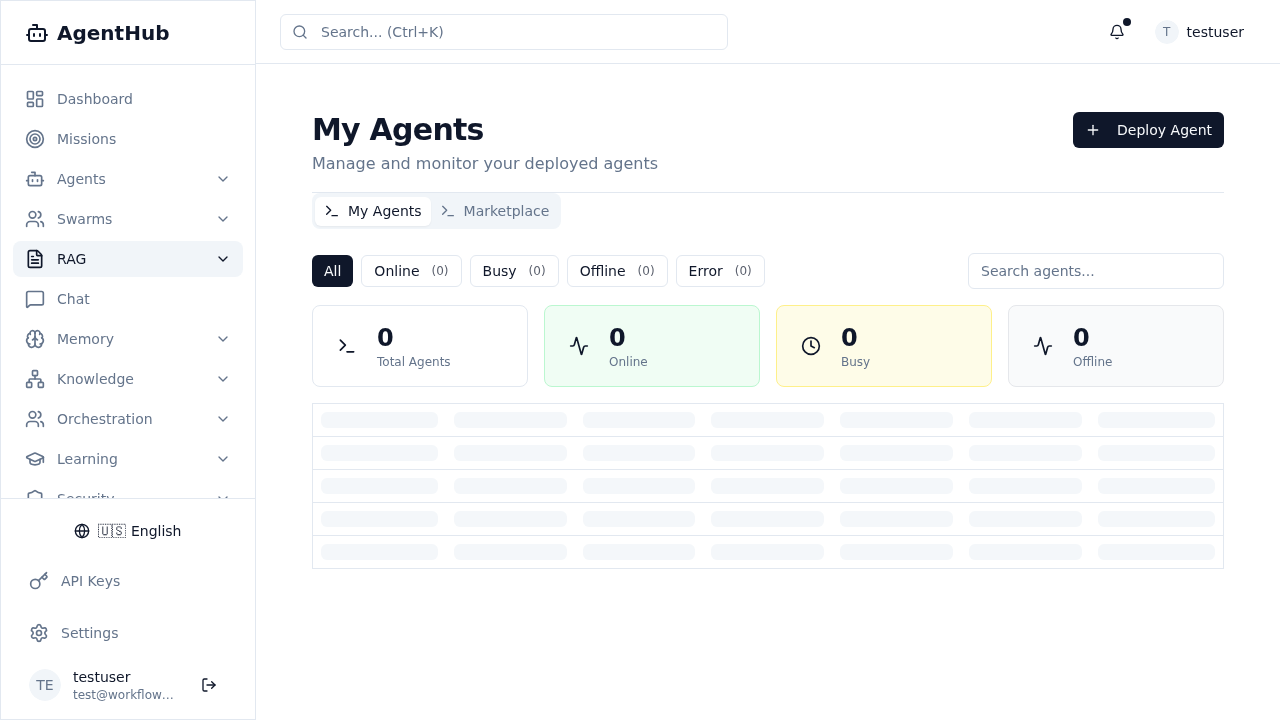
Task: Click the Deploy Agent button
Action: tap(1148, 130)
